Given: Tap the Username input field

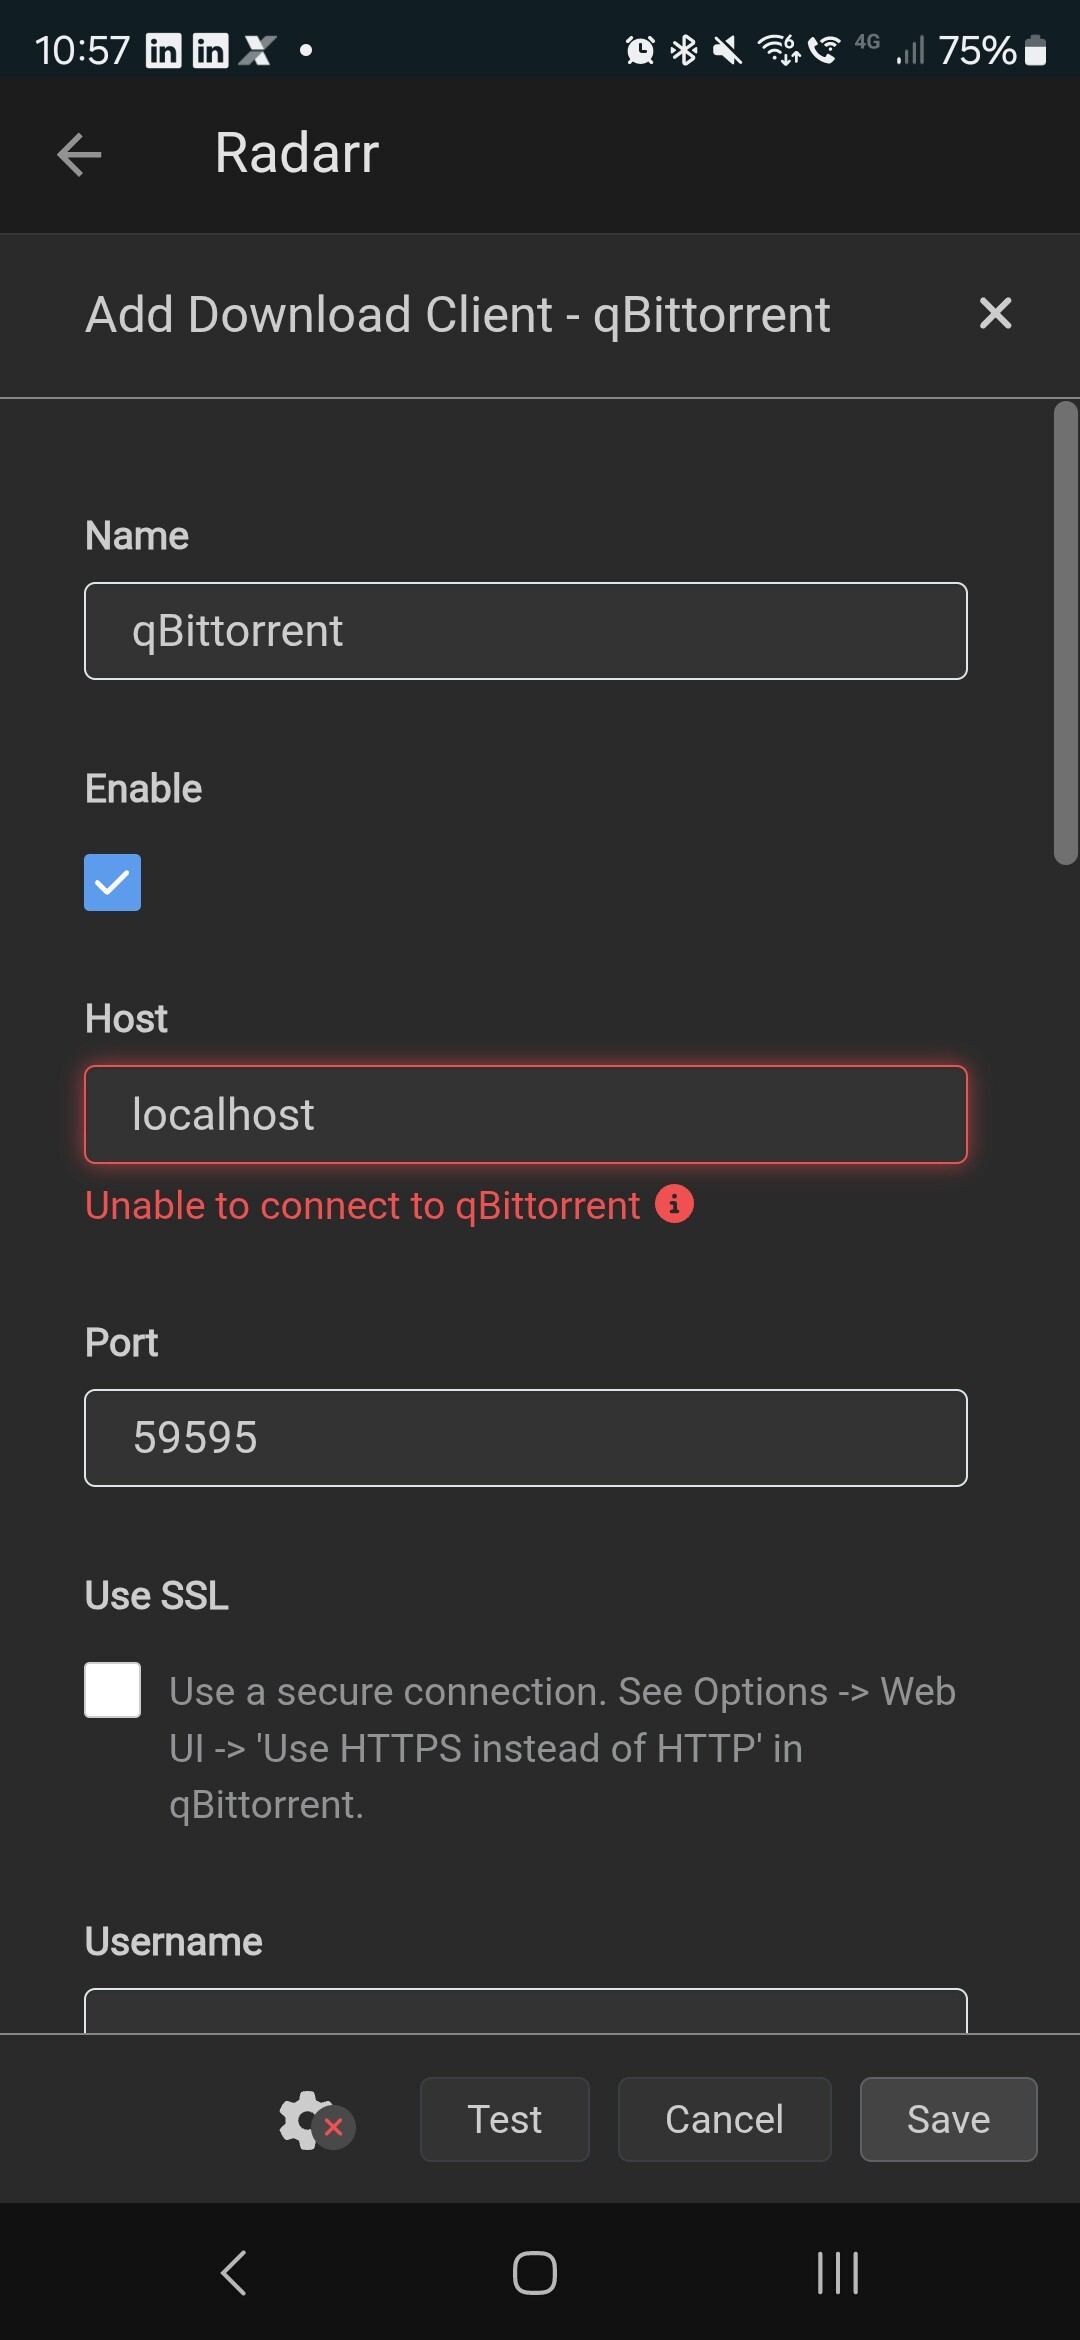Looking at the screenshot, I should tap(526, 2010).
